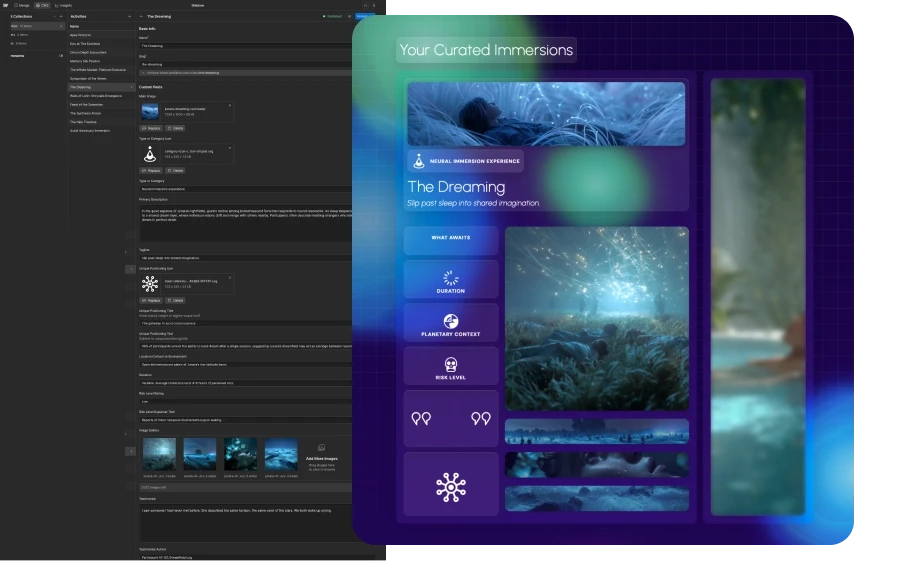This screenshot has height=561, width=912.
Task: Click into the Primary Description text area
Action: (245, 223)
